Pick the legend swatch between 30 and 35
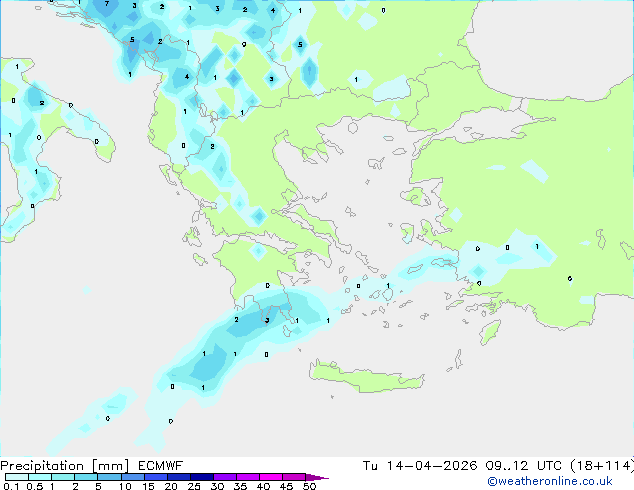634x490 pixels. [x=224, y=477]
